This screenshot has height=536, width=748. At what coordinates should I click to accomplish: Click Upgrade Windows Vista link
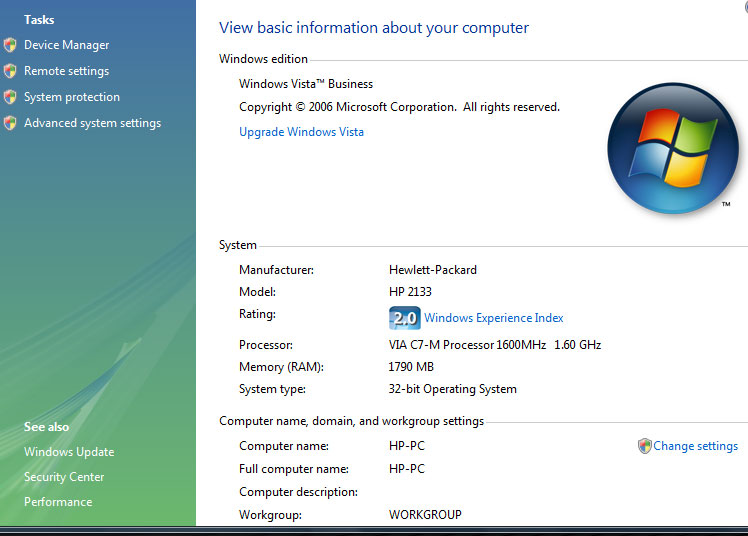(301, 132)
